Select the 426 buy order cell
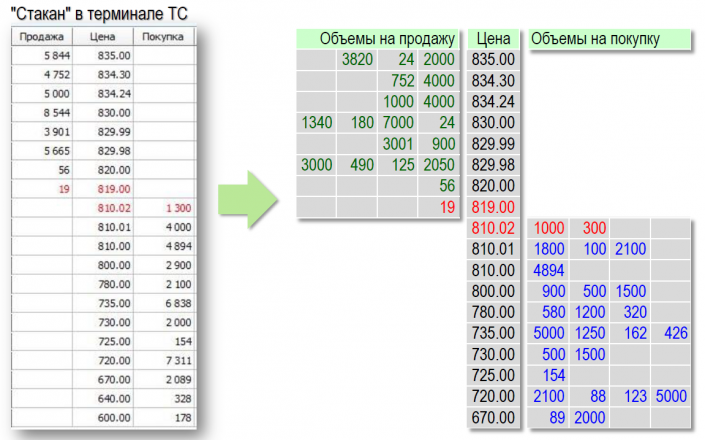 click(x=672, y=332)
